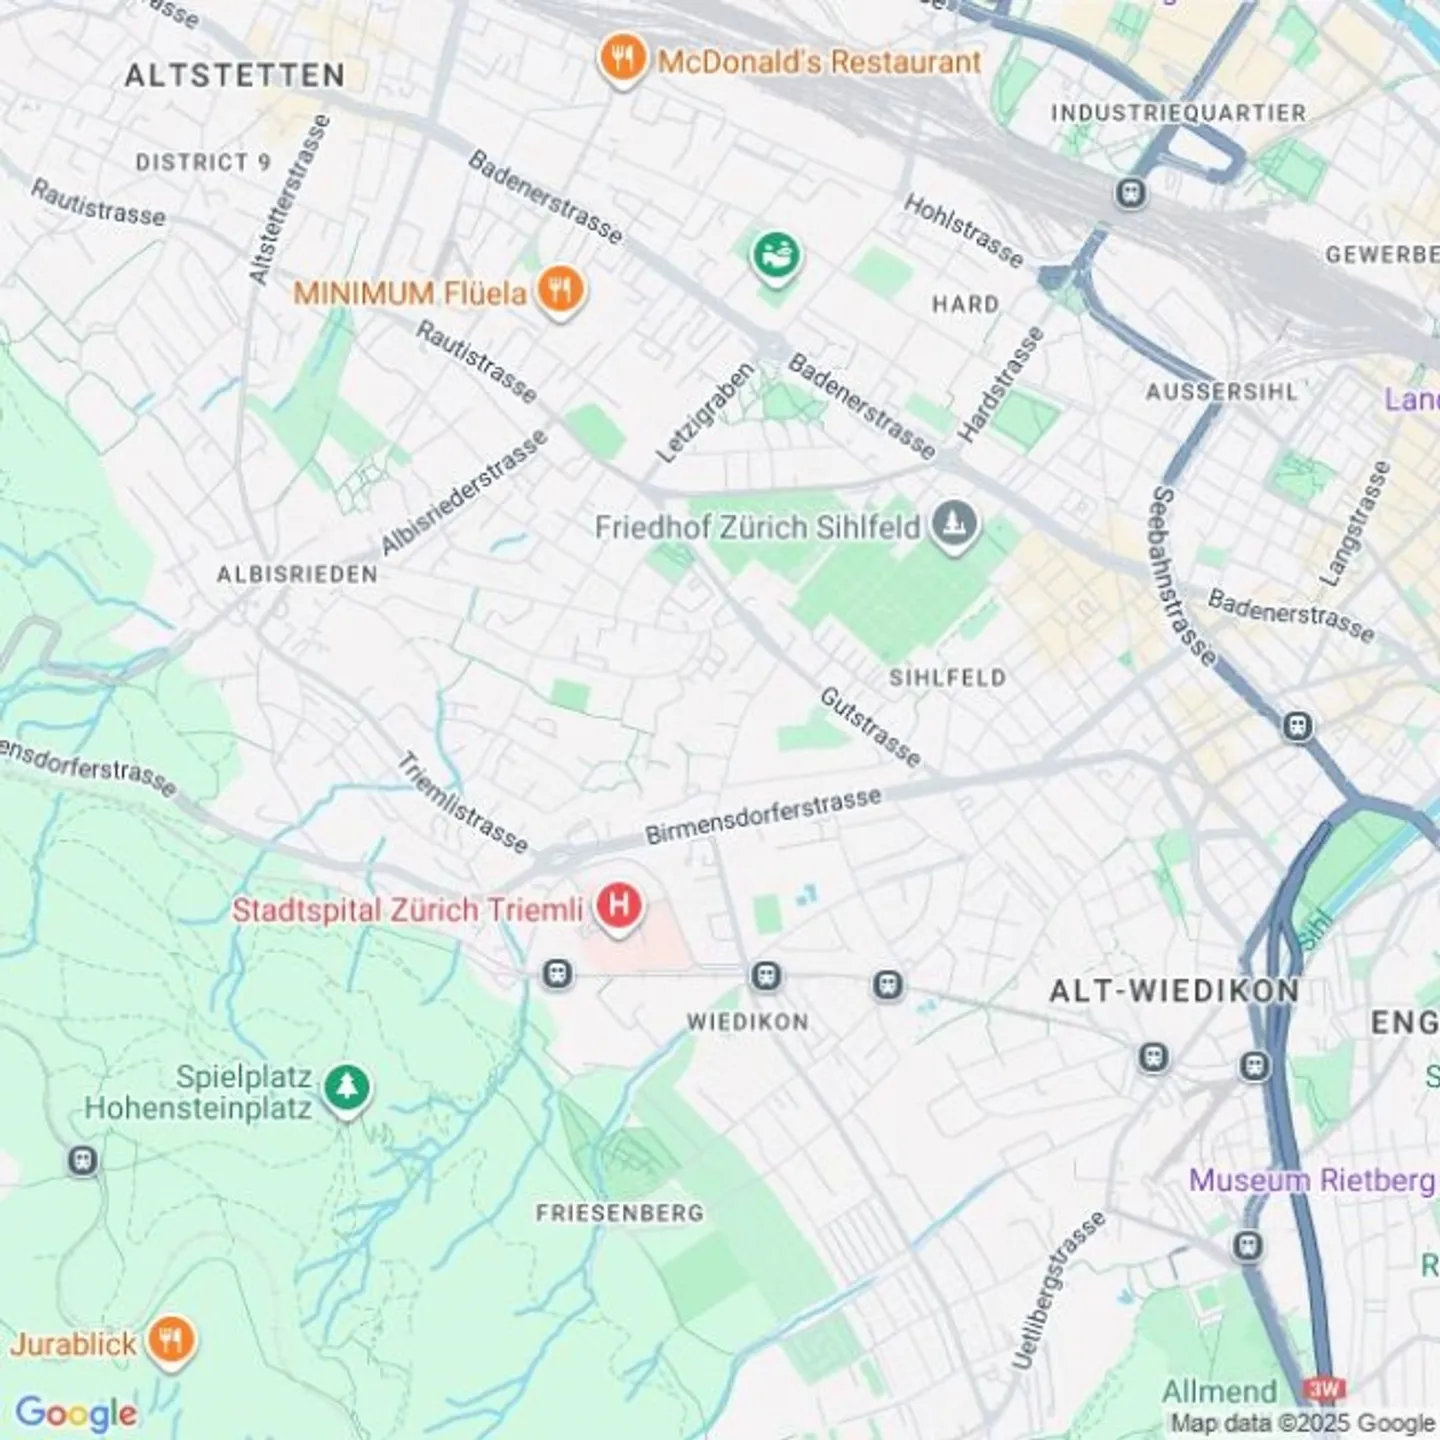Click the Friedhof Zürich Sihlfeld cemetery marker
Screen dimensions: 1440x1440
coord(954,525)
